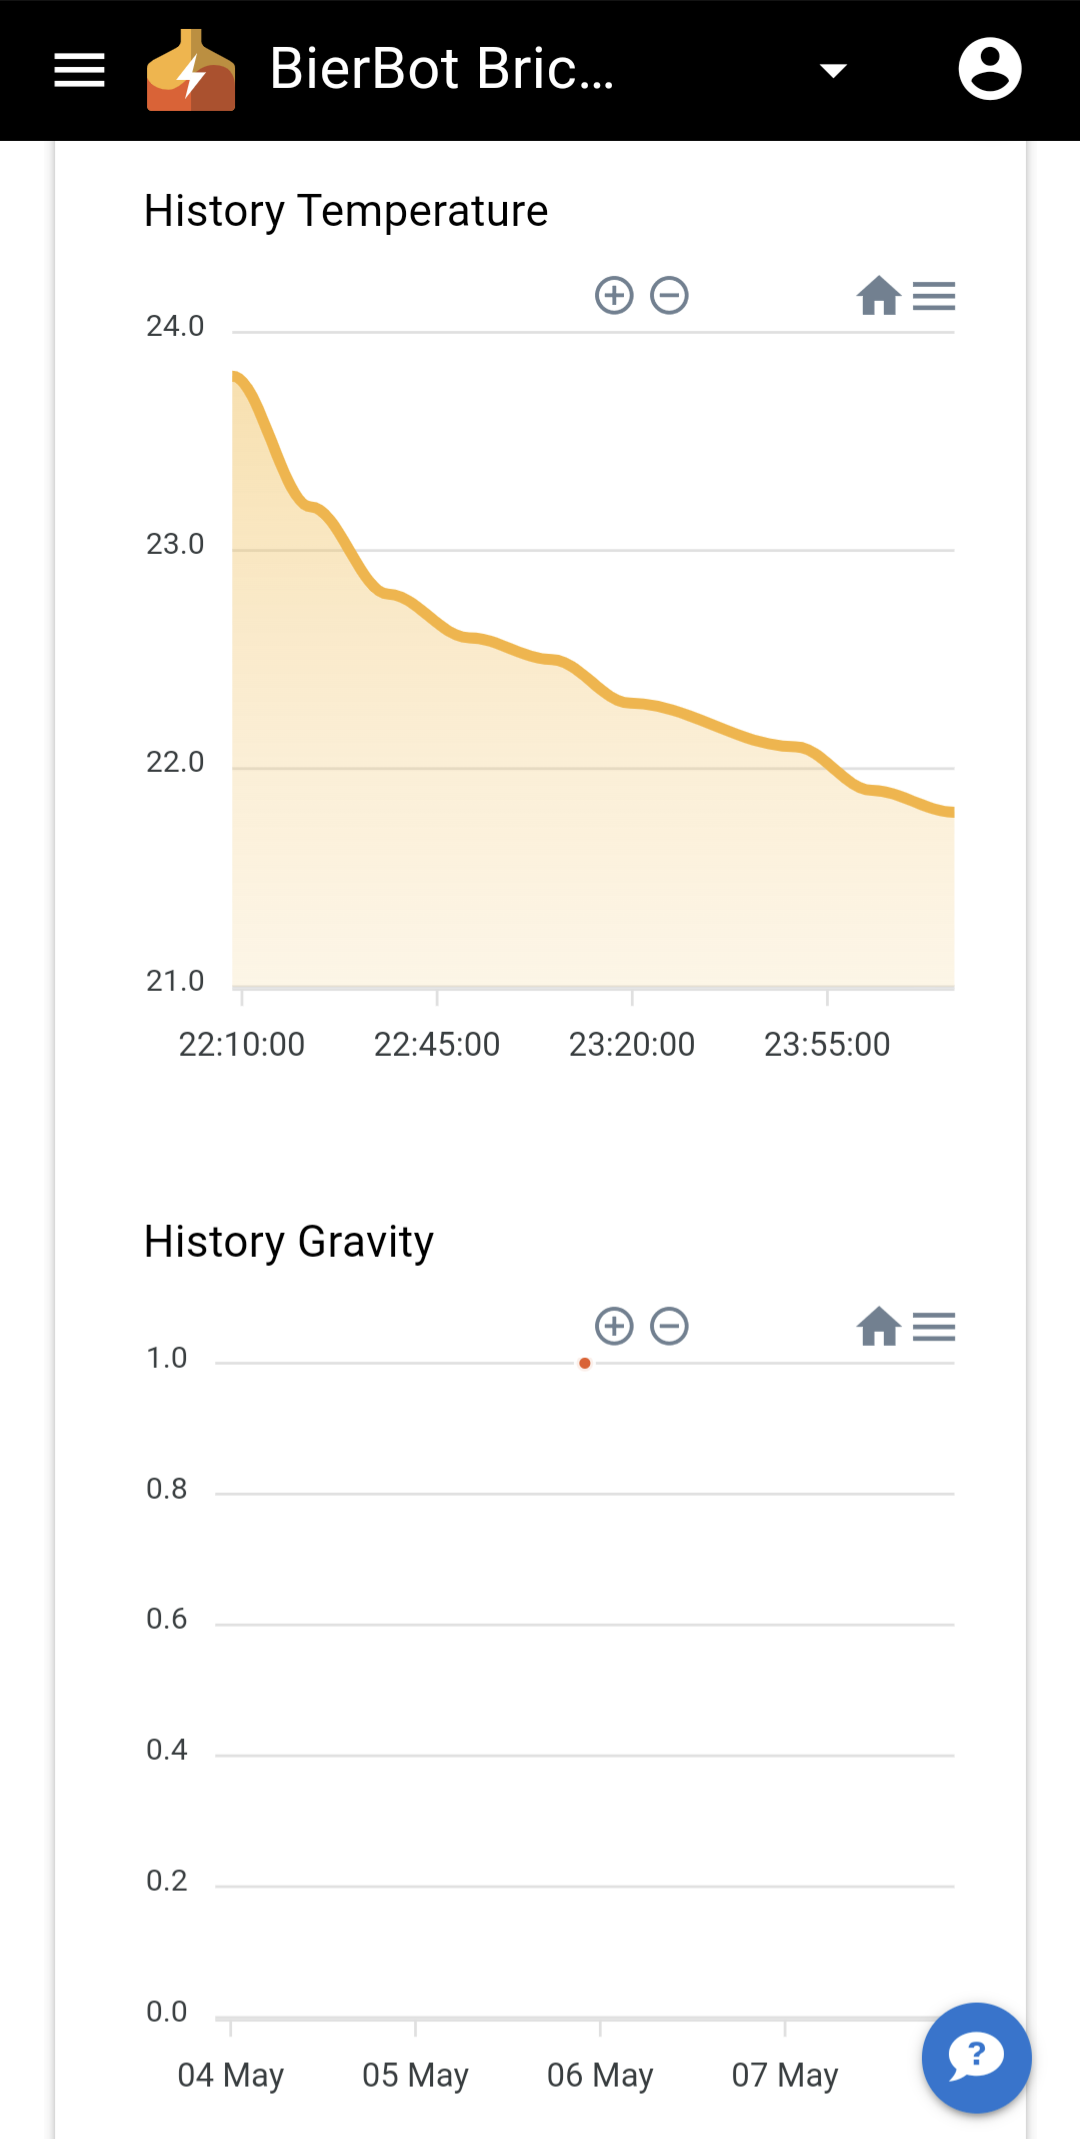The width and height of the screenshot is (1080, 2139).
Task: Click the History Gravity heading
Action: pos(289,1242)
